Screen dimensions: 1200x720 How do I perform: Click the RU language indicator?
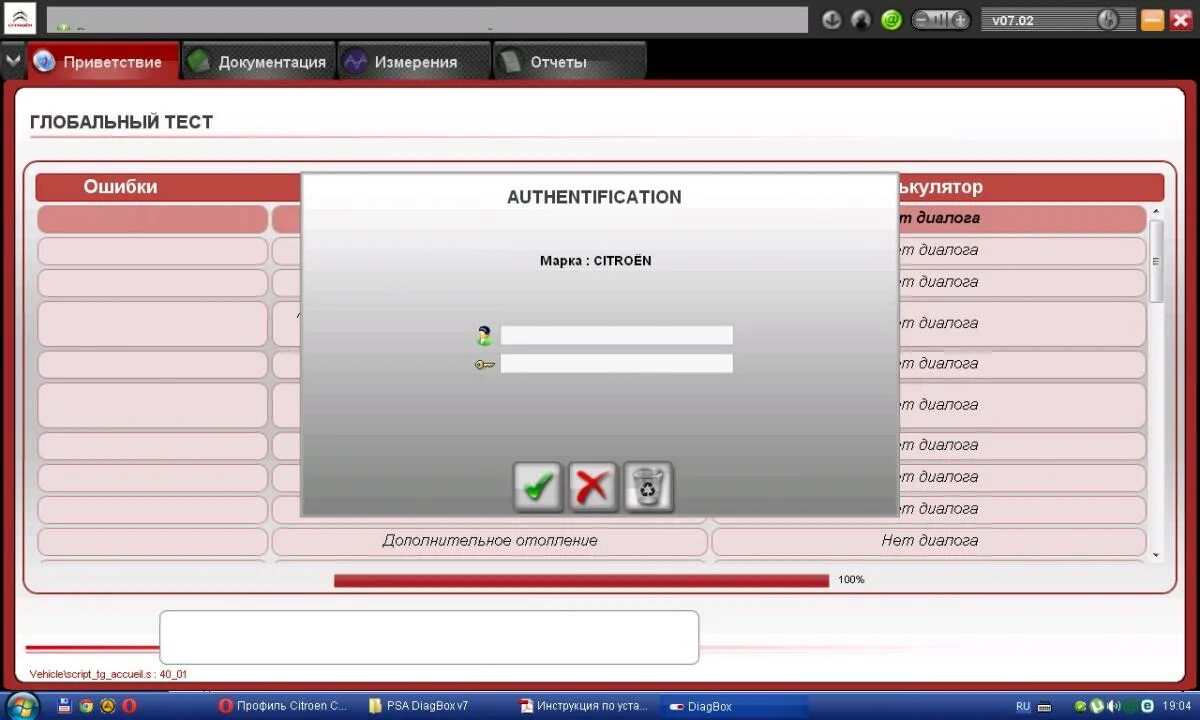[1023, 706]
